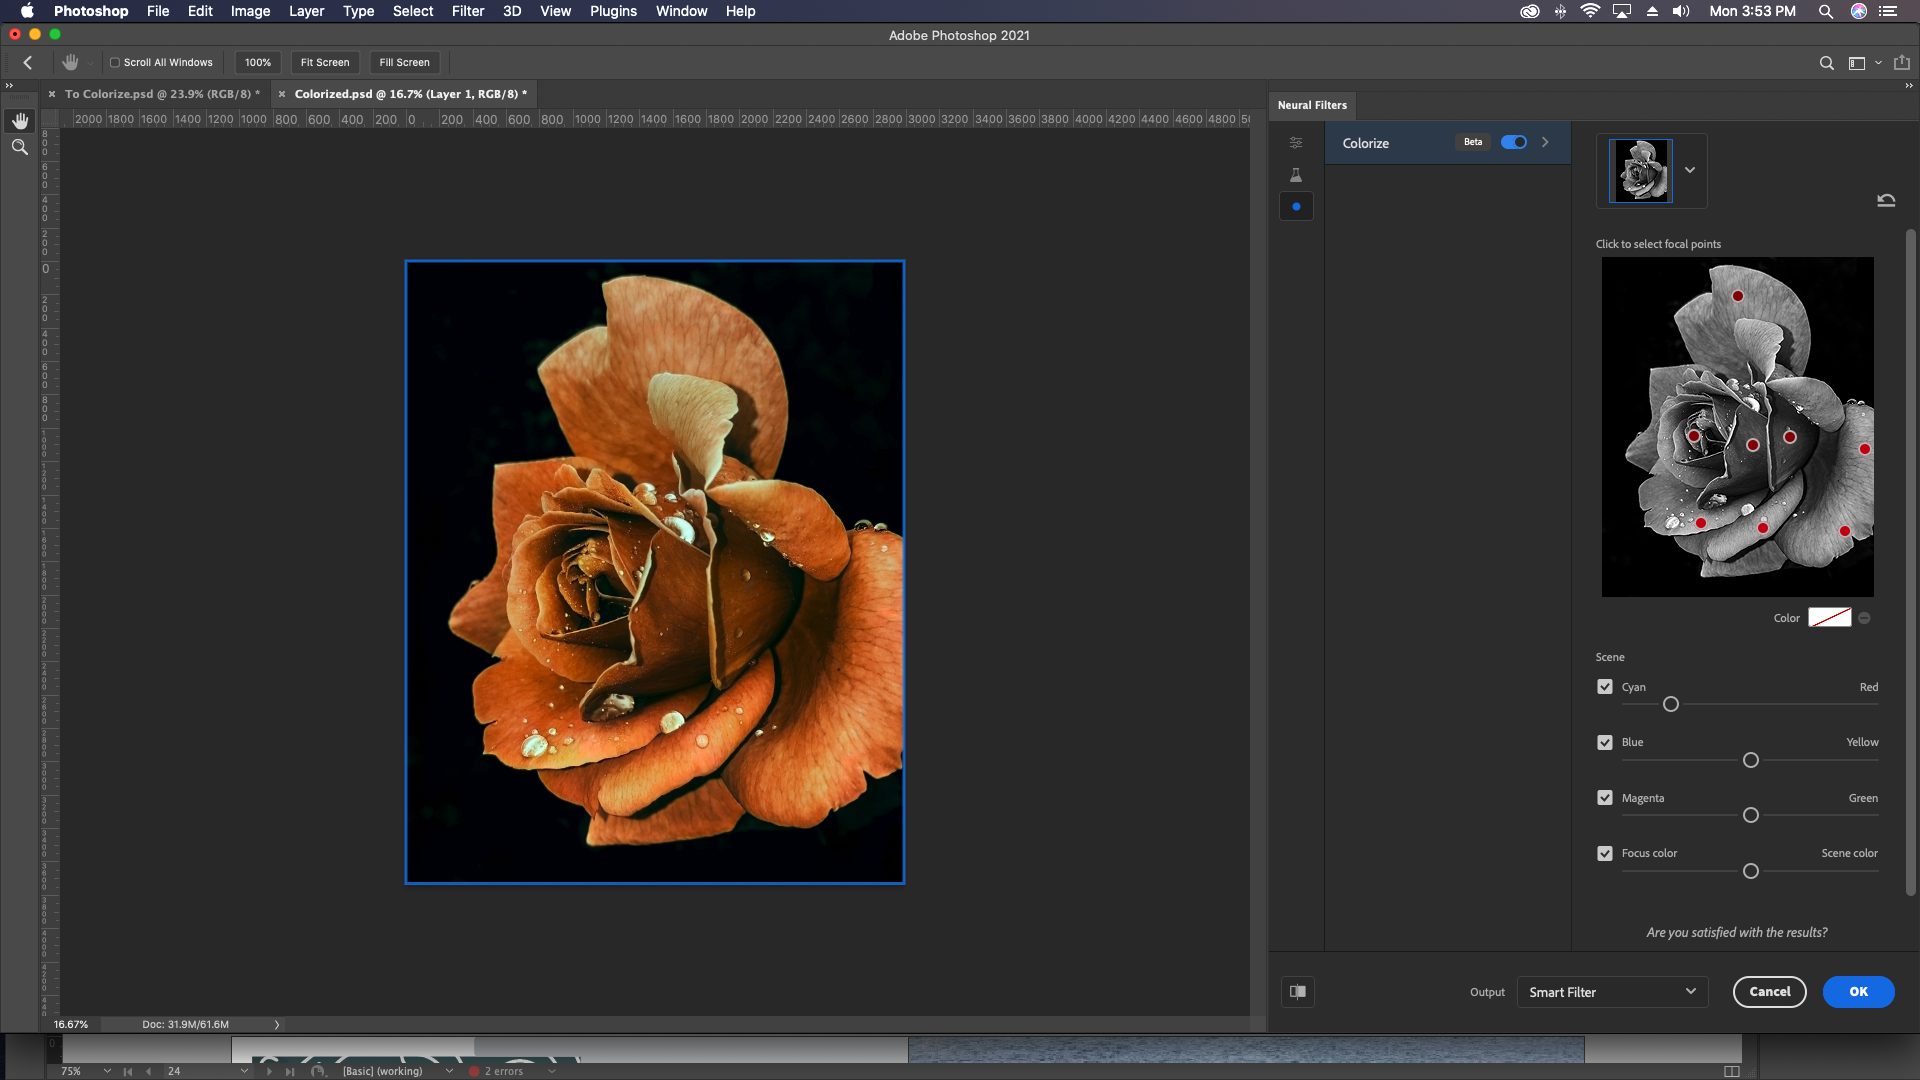Click the share document icon
The width and height of the screenshot is (1920, 1080).
point(1902,63)
